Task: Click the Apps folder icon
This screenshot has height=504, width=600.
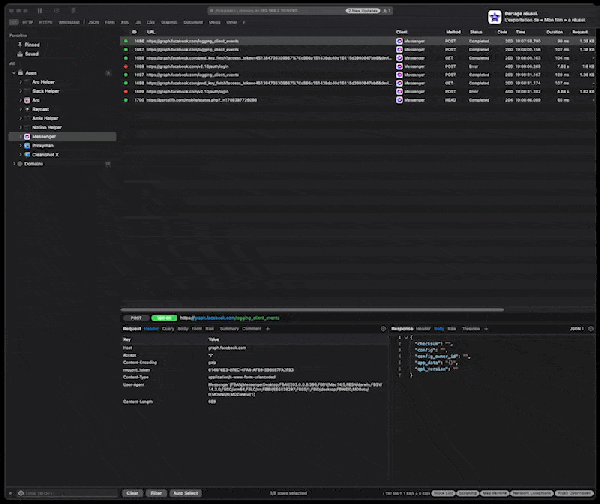Action: [x=21, y=73]
